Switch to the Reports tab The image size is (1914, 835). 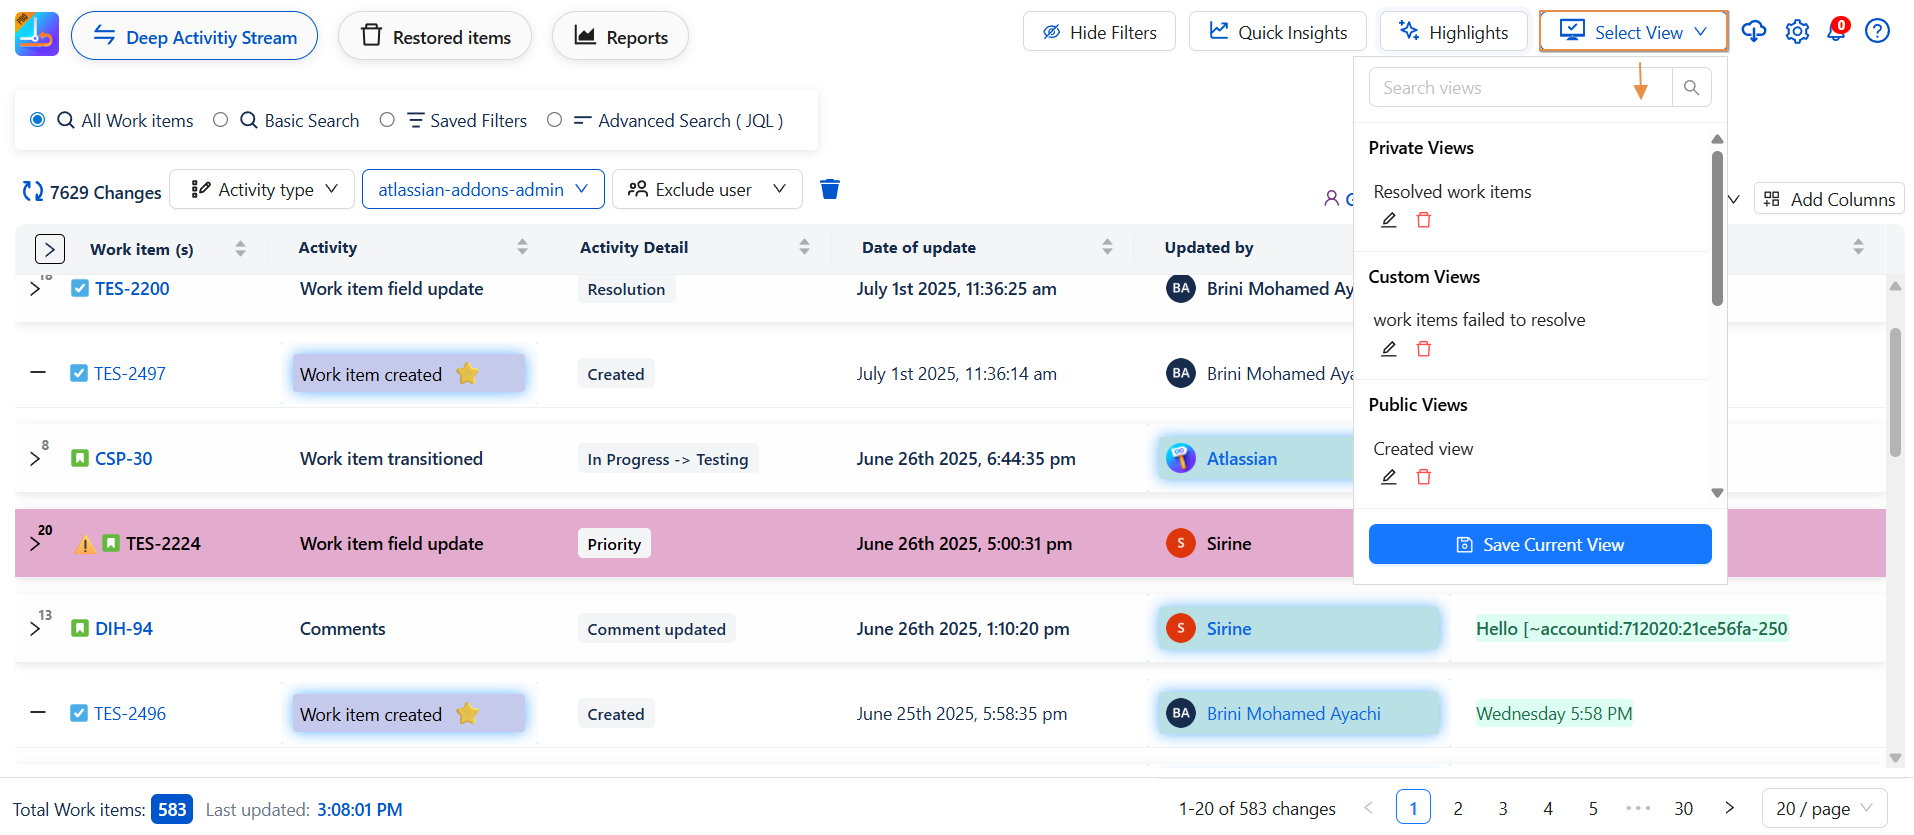[620, 37]
